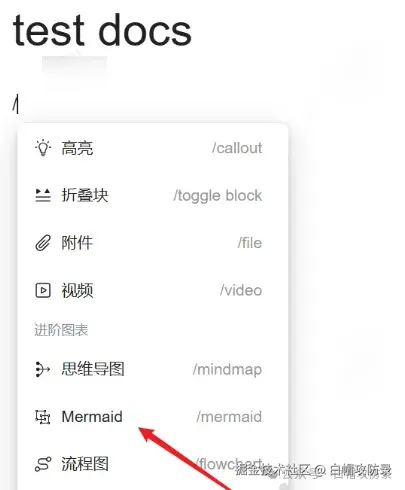Click the toggle block icon
The image size is (405, 490).
coord(43,195)
